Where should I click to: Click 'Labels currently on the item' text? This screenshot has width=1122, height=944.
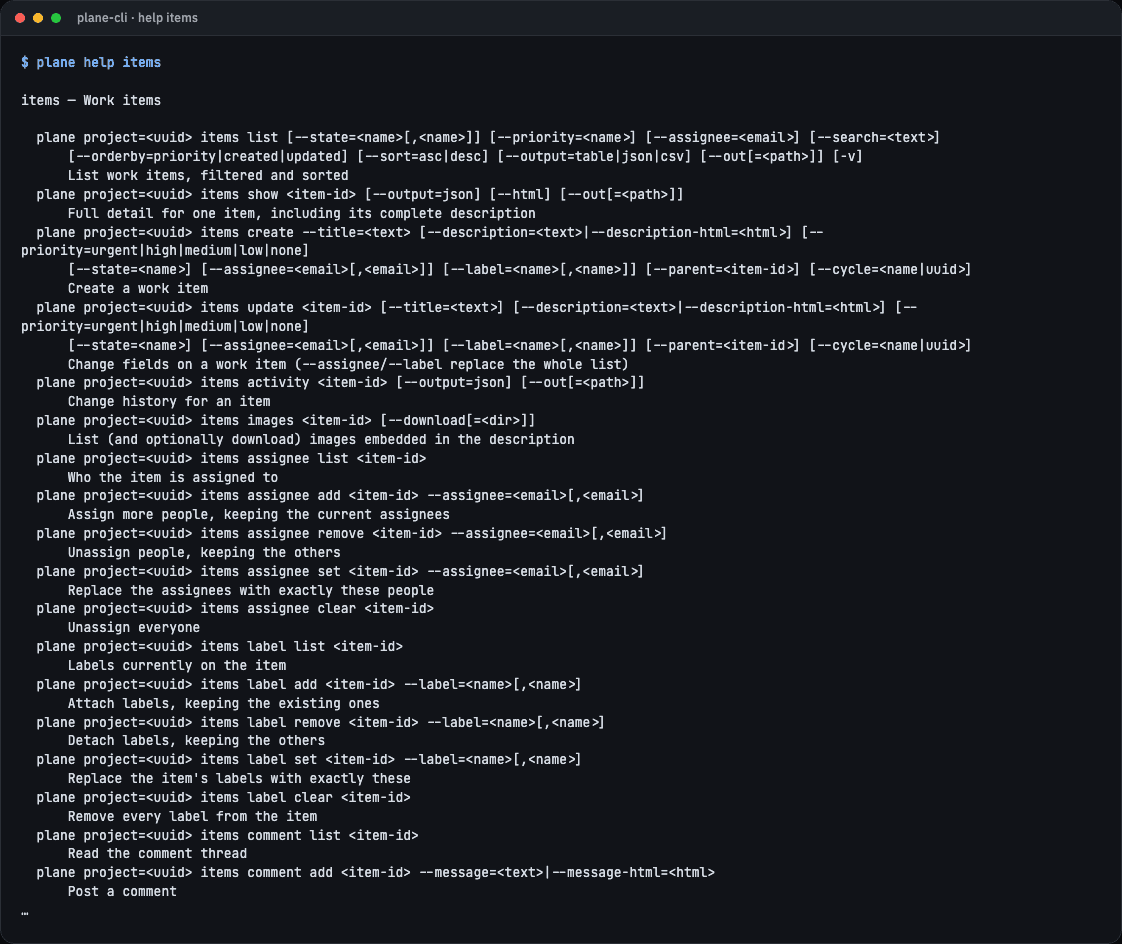coord(177,666)
